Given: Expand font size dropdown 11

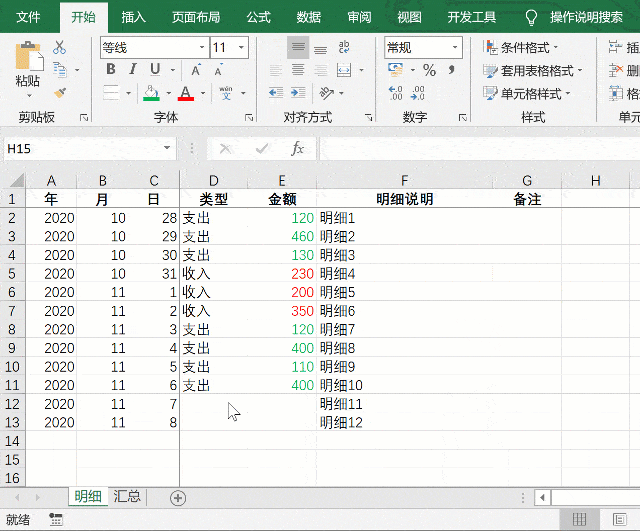Looking at the screenshot, I should click(x=241, y=48).
